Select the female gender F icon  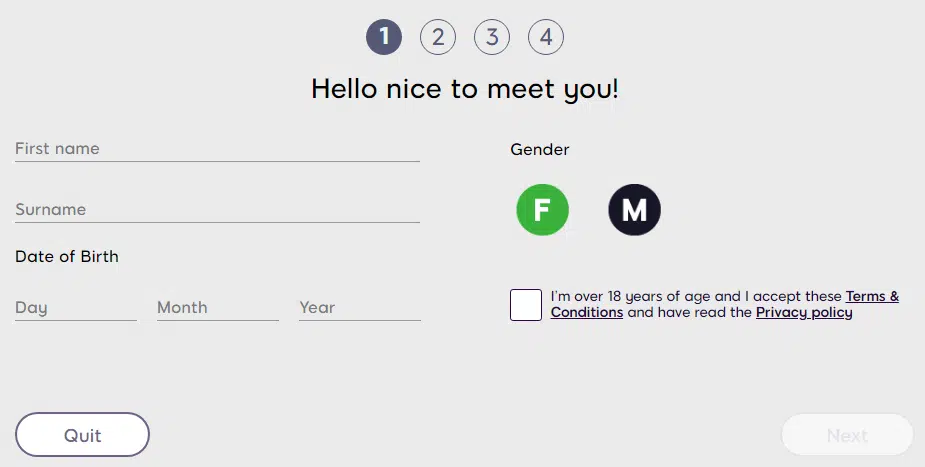[542, 210]
